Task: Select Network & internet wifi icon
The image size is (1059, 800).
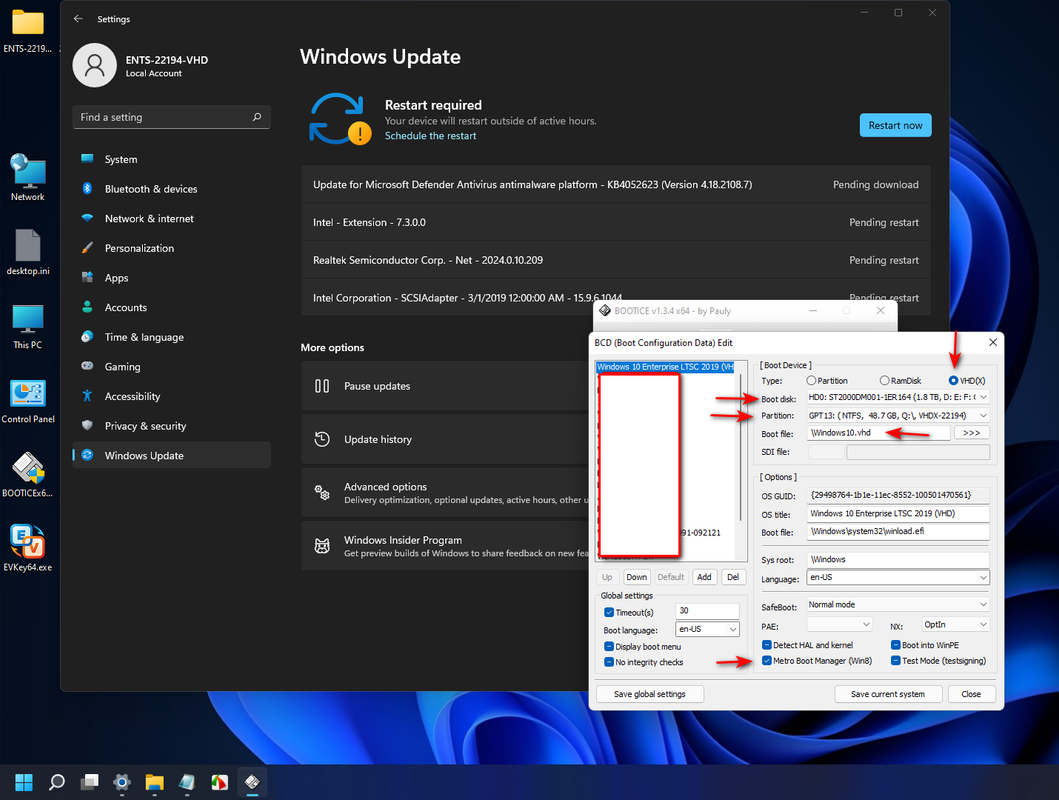Action: coord(87,218)
